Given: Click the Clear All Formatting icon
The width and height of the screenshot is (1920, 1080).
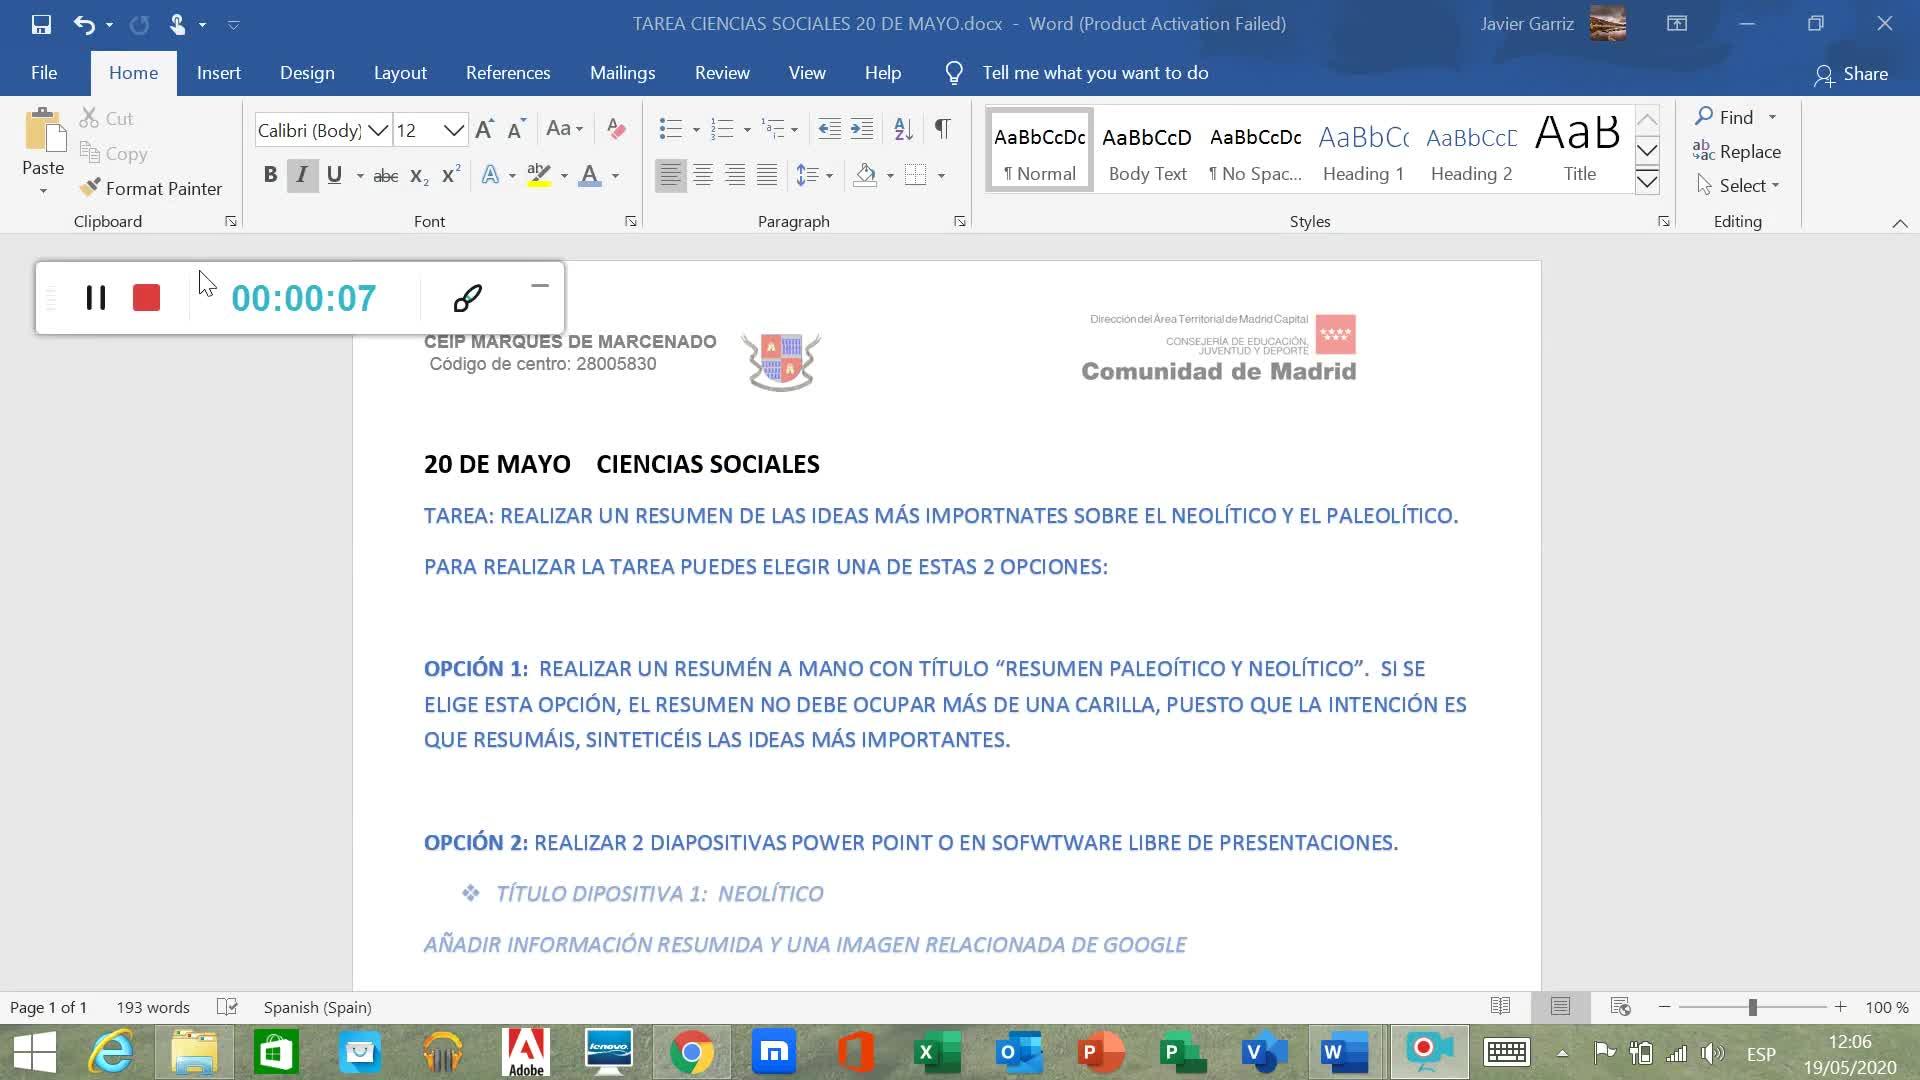Looking at the screenshot, I should tap(616, 129).
